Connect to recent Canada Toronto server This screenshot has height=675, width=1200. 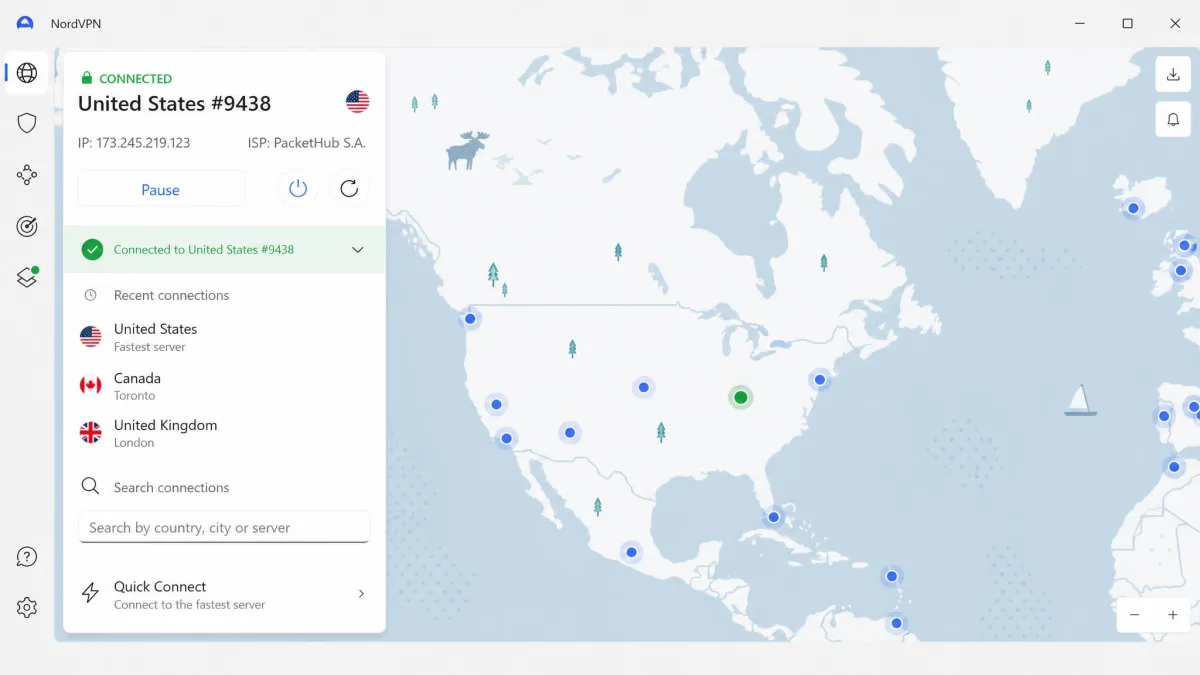click(224, 386)
